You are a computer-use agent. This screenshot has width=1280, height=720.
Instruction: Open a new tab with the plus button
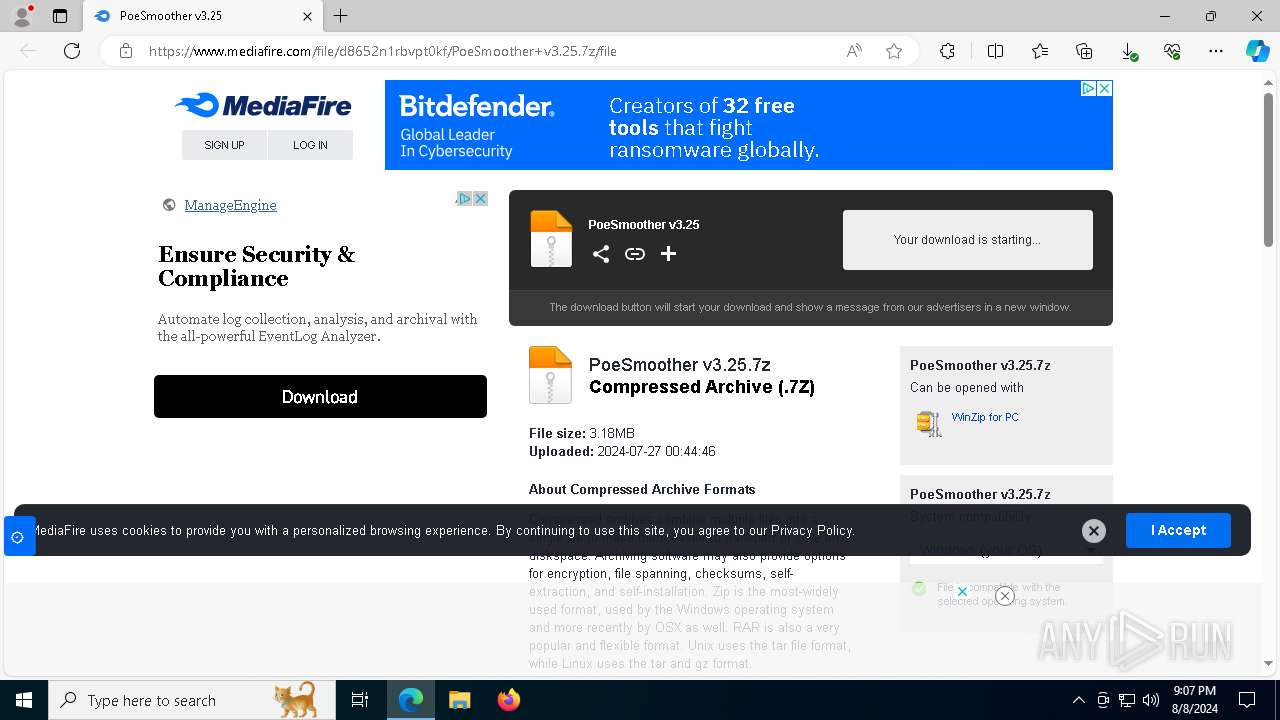click(x=341, y=16)
